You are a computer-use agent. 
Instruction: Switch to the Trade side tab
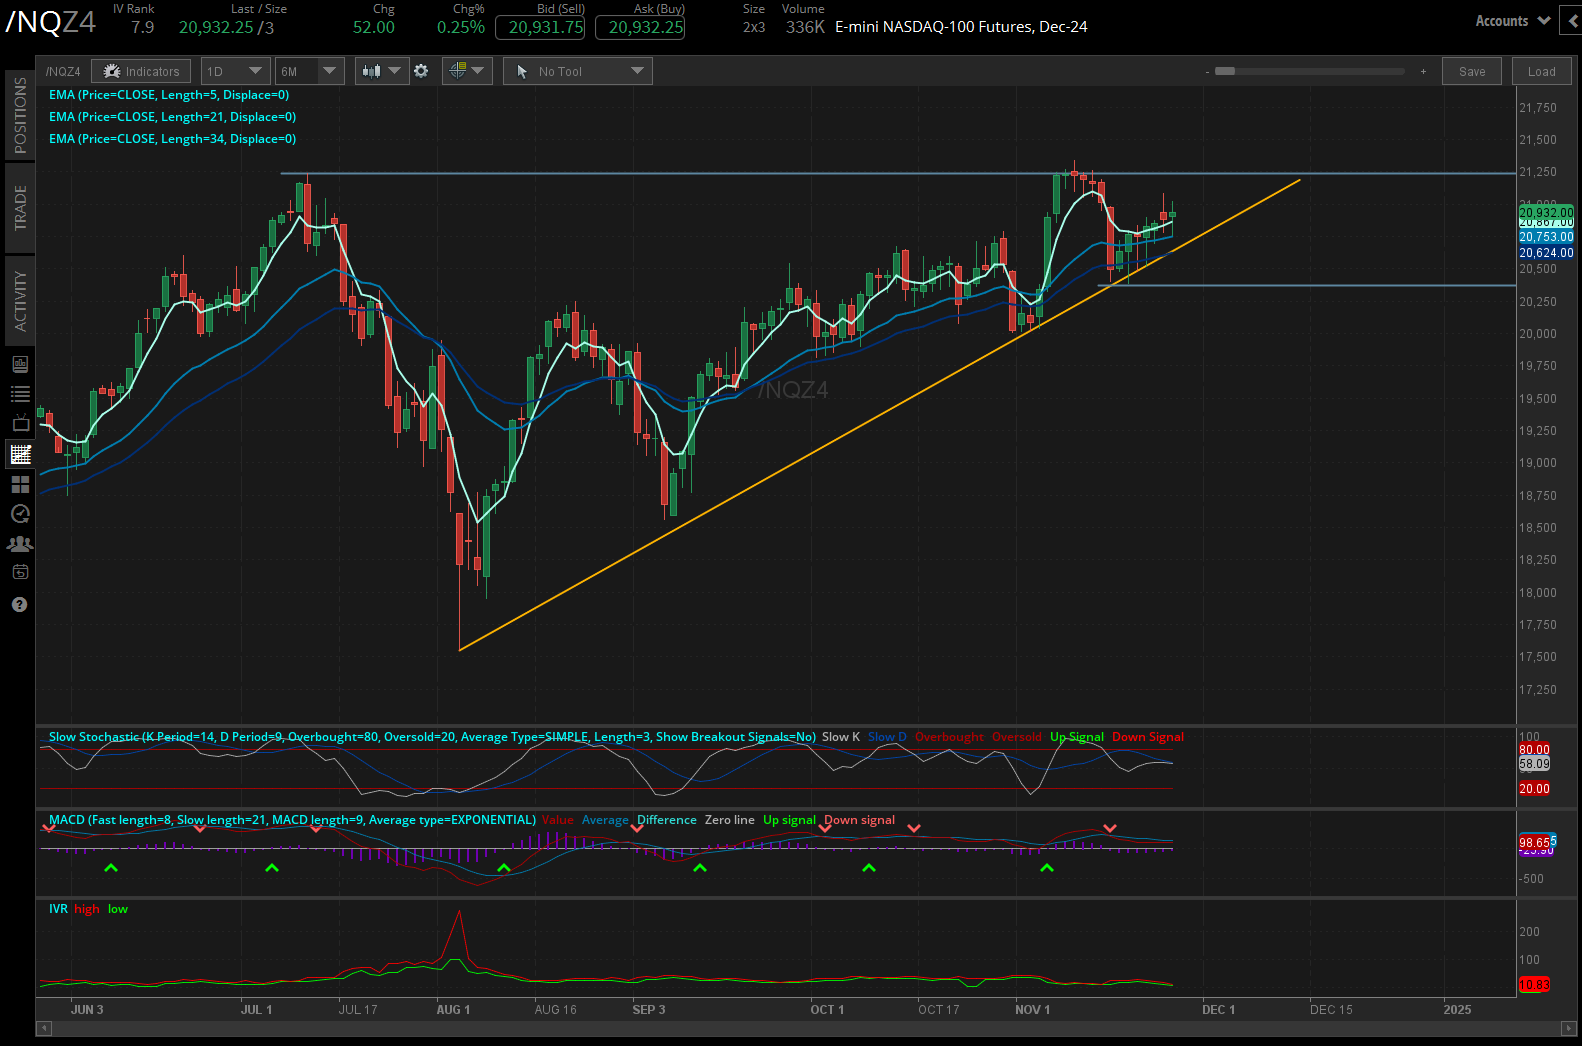tap(20, 208)
